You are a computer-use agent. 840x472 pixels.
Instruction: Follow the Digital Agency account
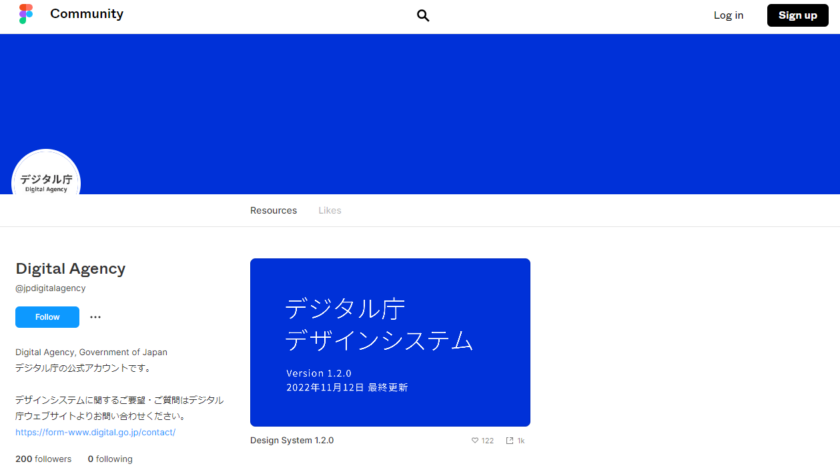point(47,317)
